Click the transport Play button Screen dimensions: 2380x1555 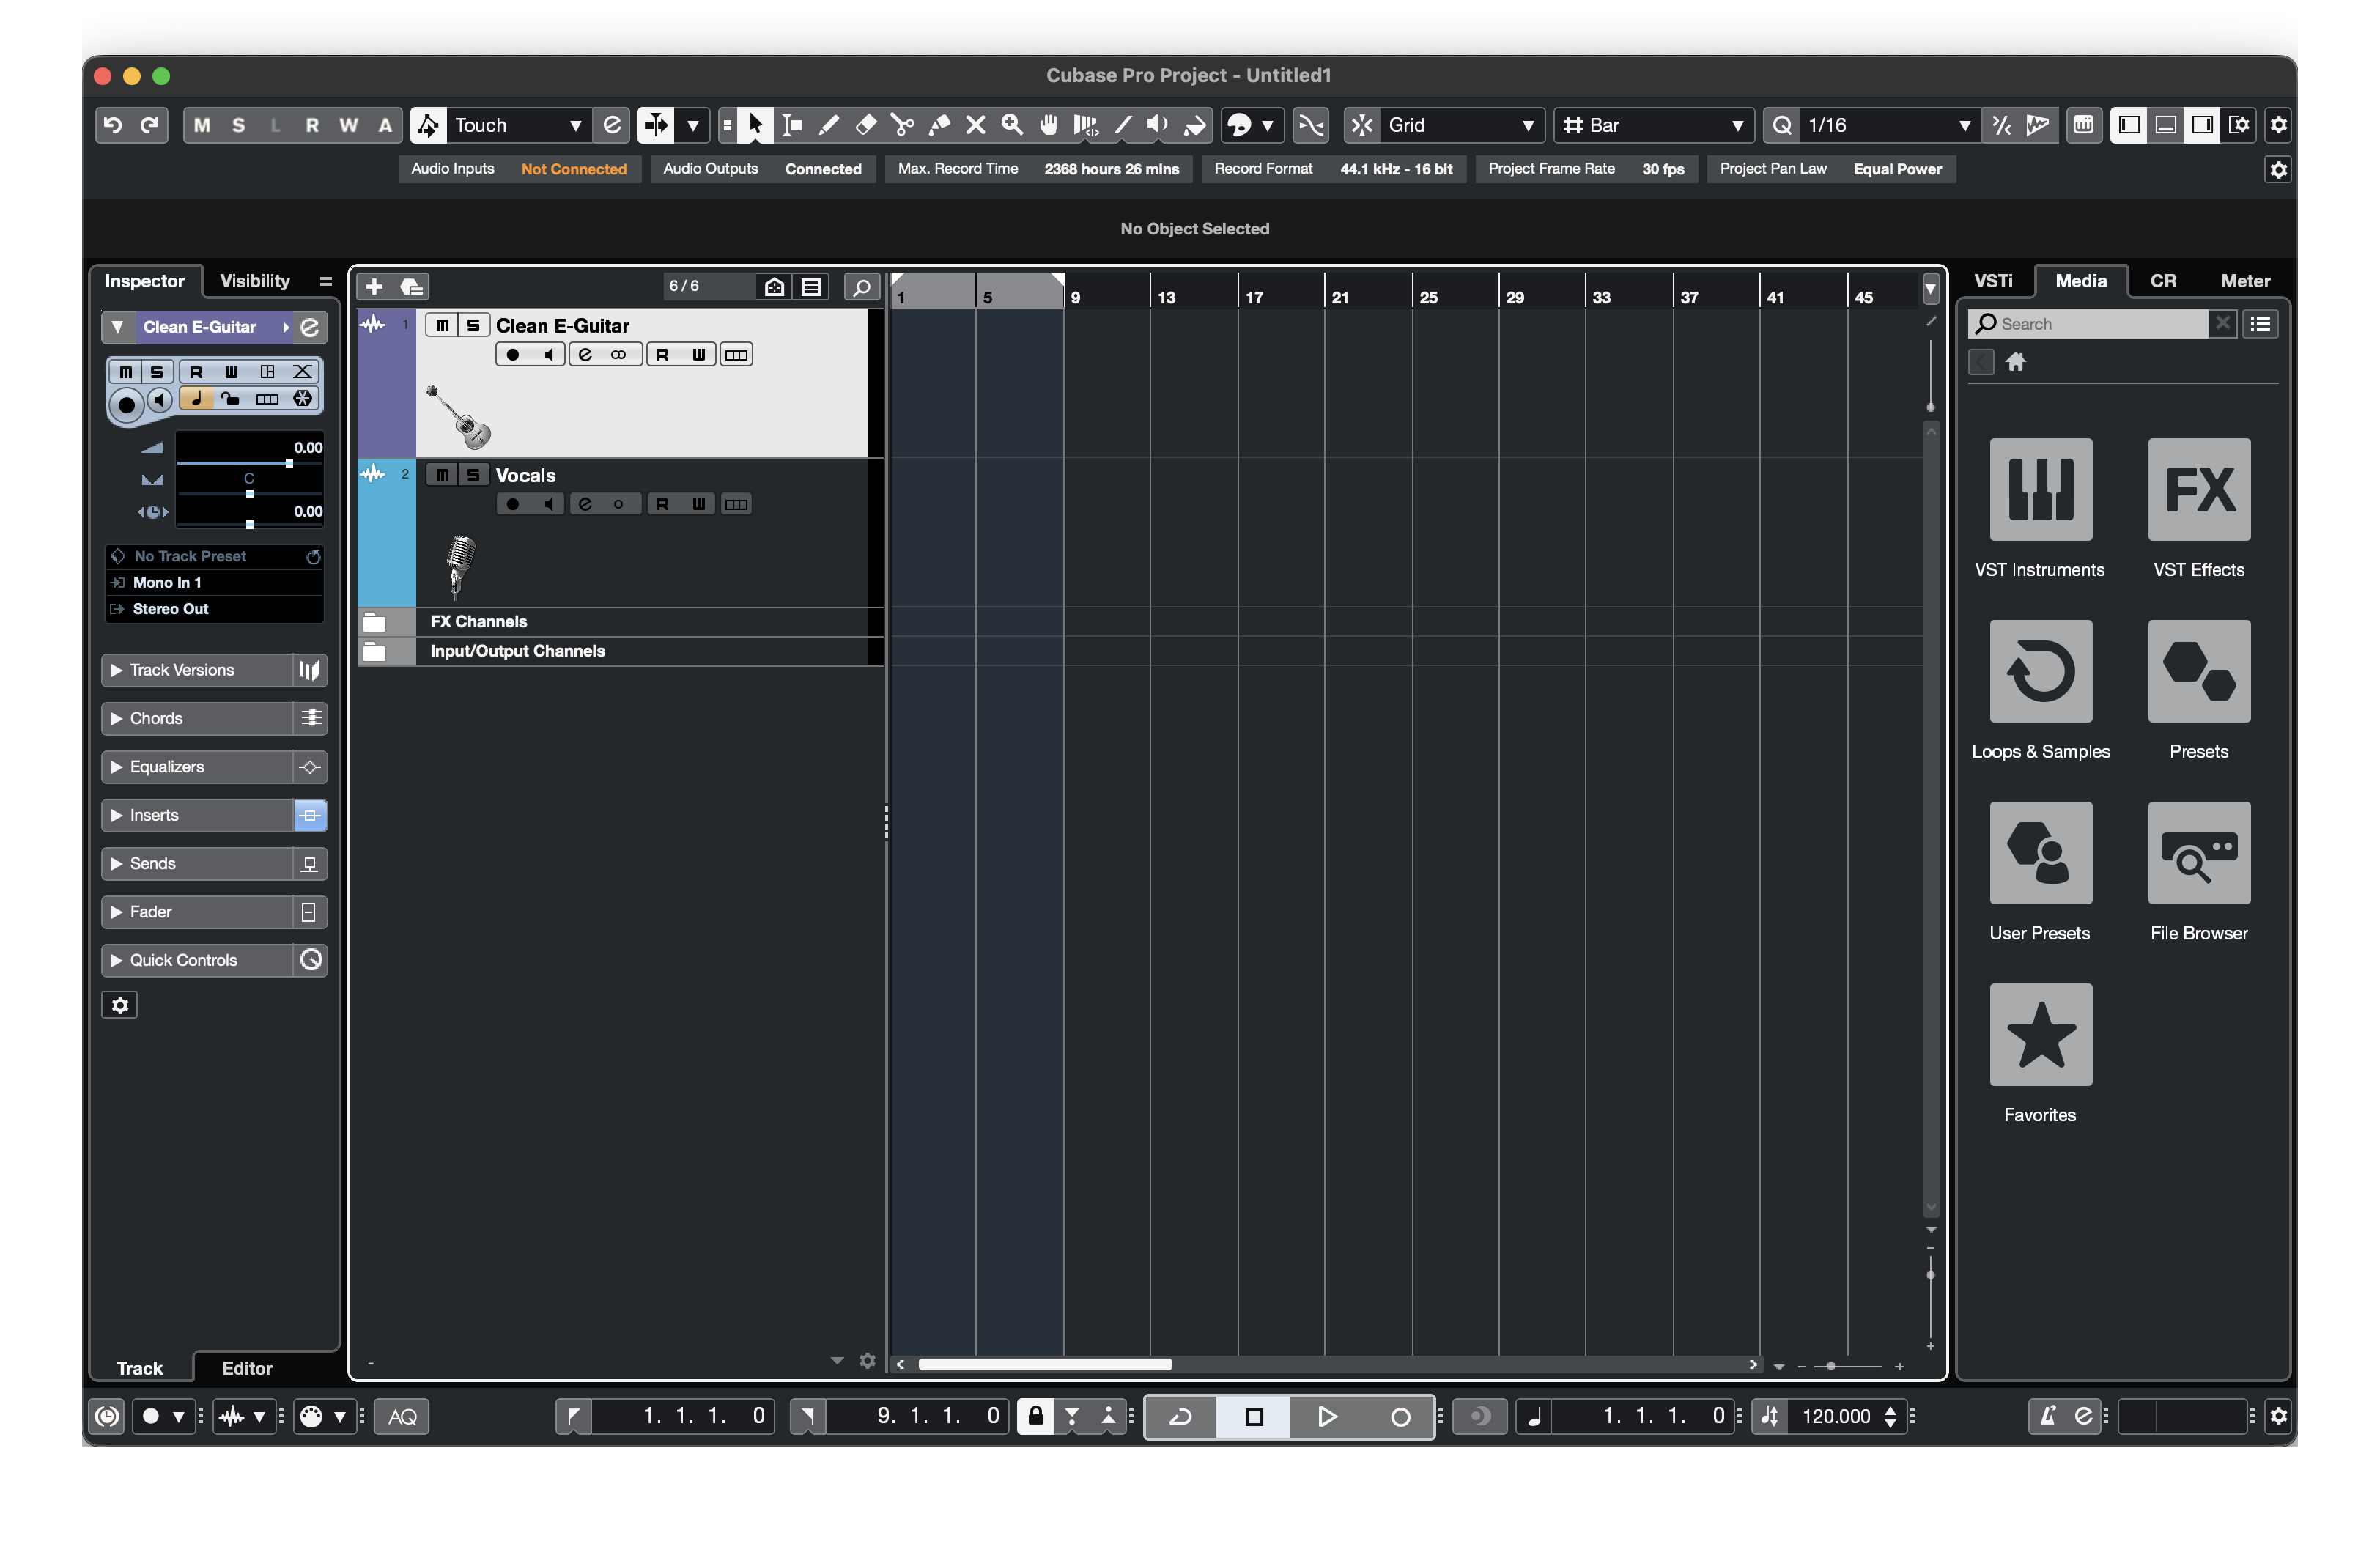tap(1327, 1417)
